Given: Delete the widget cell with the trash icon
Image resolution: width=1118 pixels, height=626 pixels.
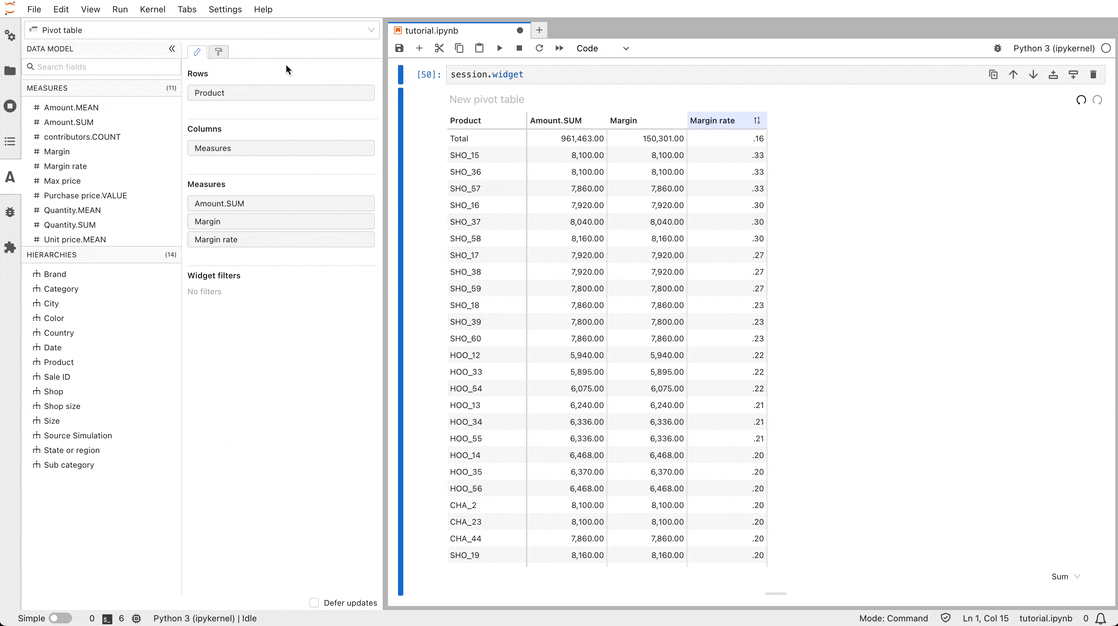Looking at the screenshot, I should (1093, 74).
